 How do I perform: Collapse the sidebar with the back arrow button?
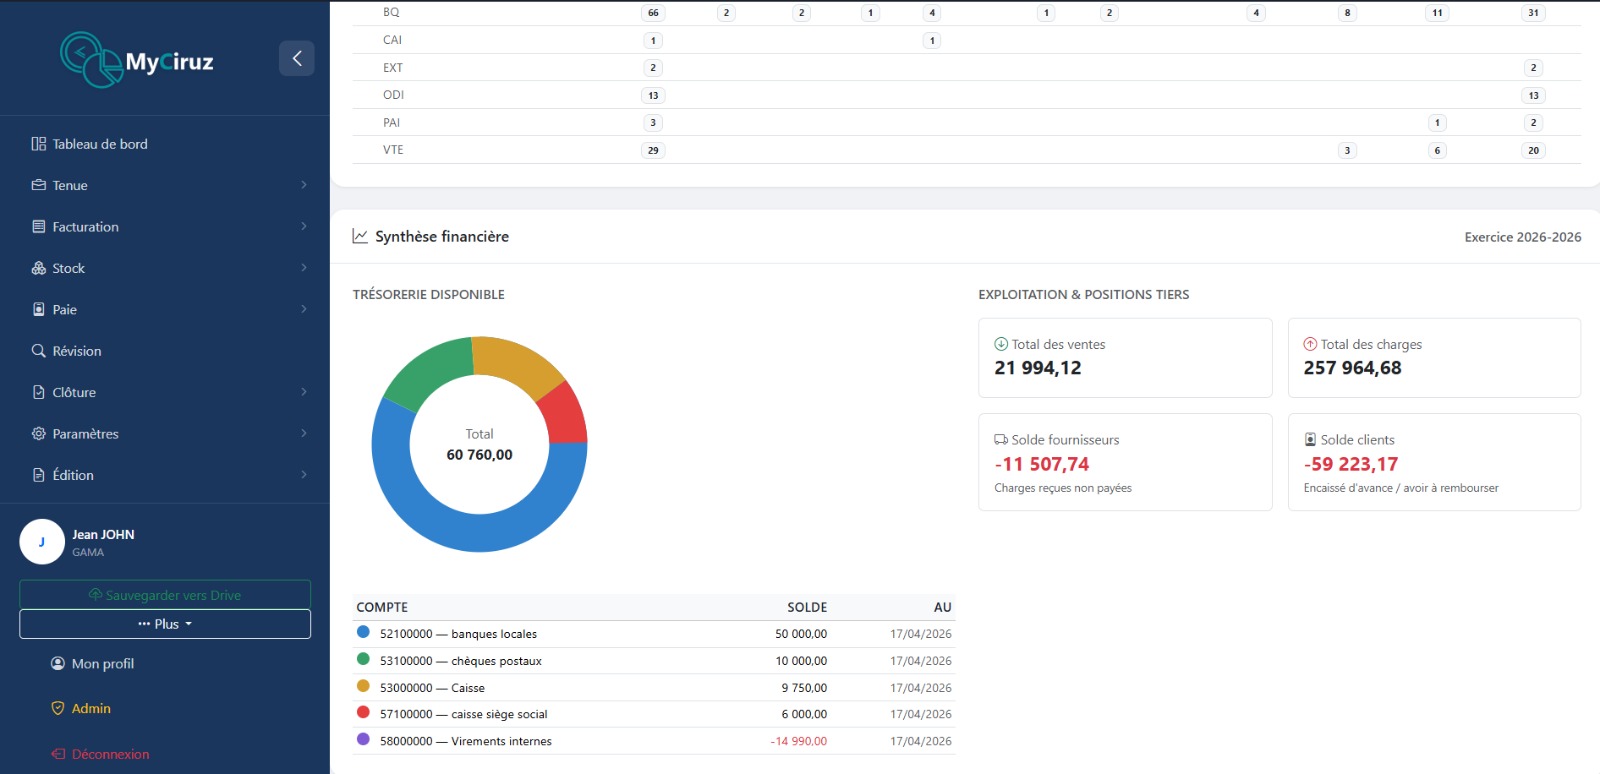point(296,58)
